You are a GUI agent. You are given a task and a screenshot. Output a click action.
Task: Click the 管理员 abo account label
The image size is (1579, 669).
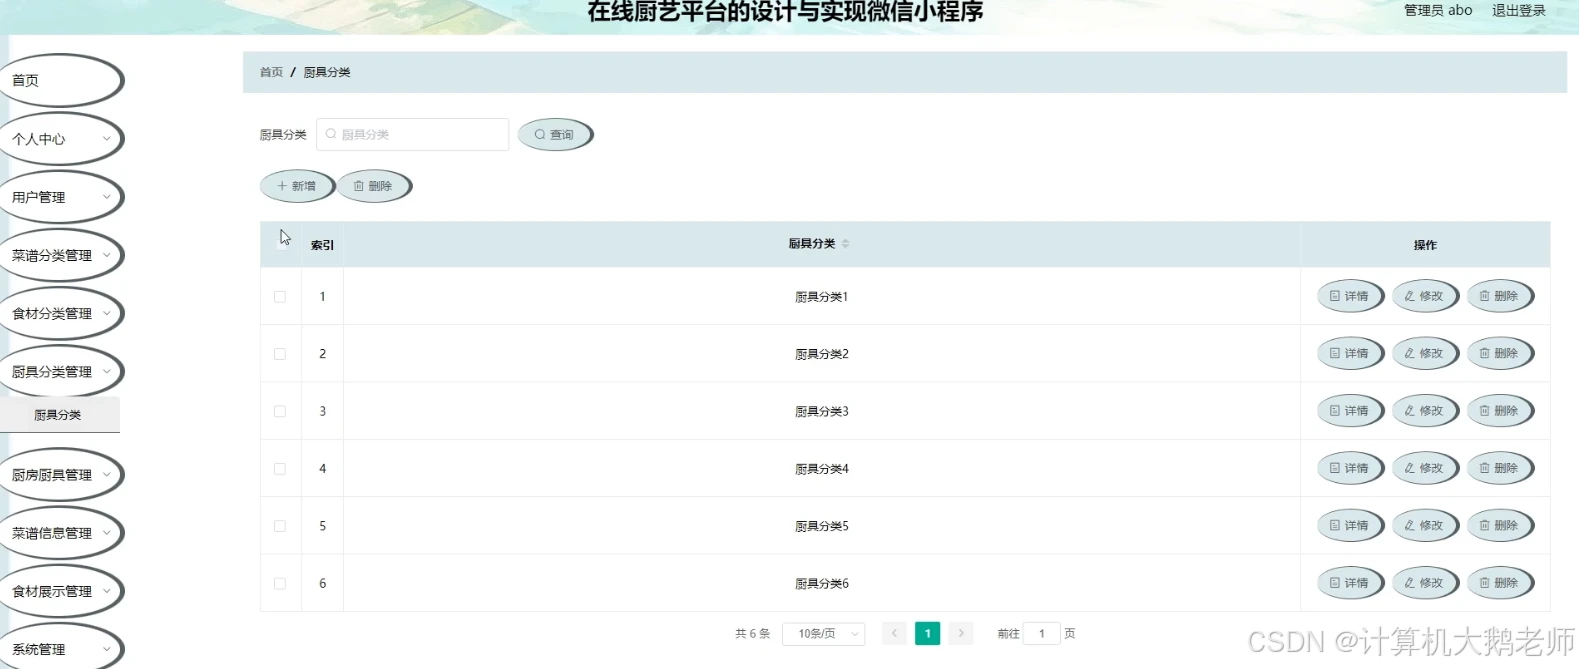click(1438, 10)
